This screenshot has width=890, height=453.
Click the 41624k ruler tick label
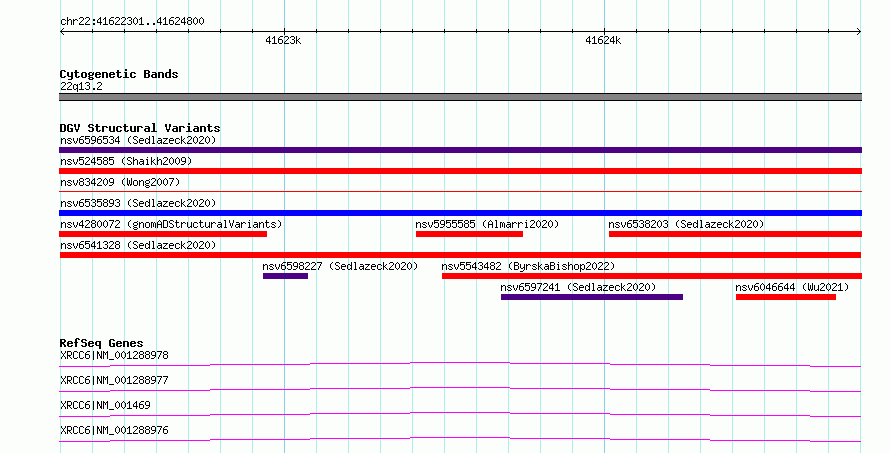(x=603, y=41)
